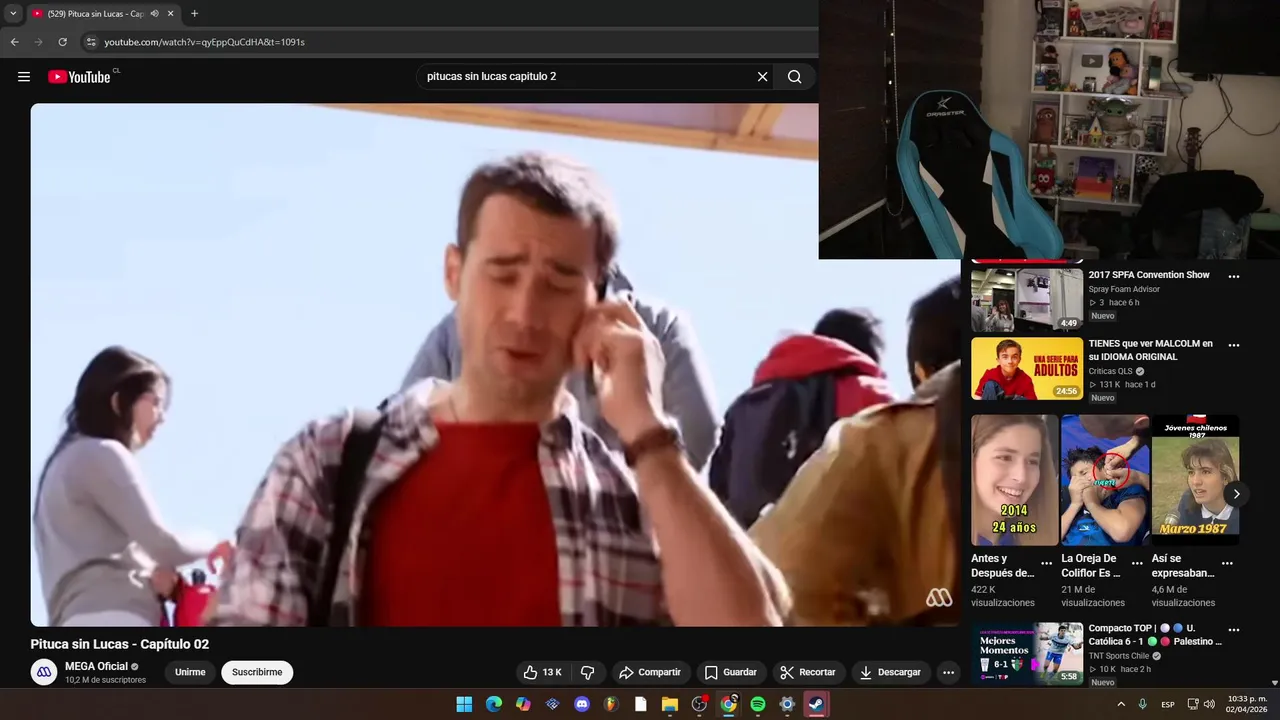Like the video (13 K)
This screenshot has width=1280, height=720.
(x=542, y=672)
